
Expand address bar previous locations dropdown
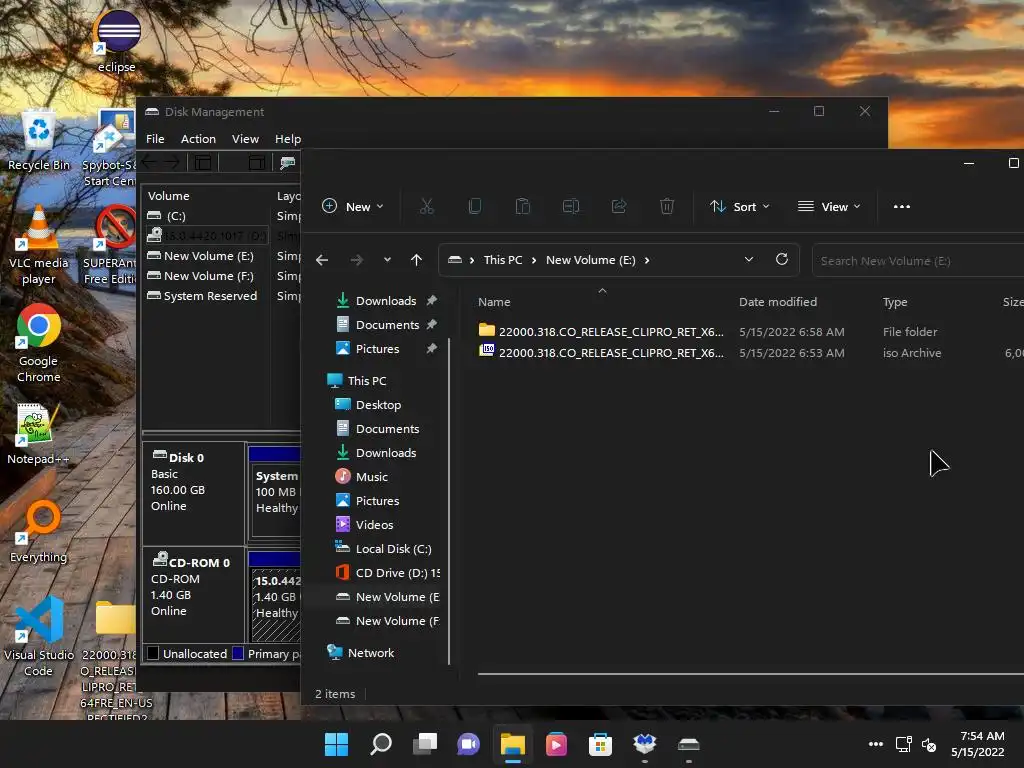point(749,259)
